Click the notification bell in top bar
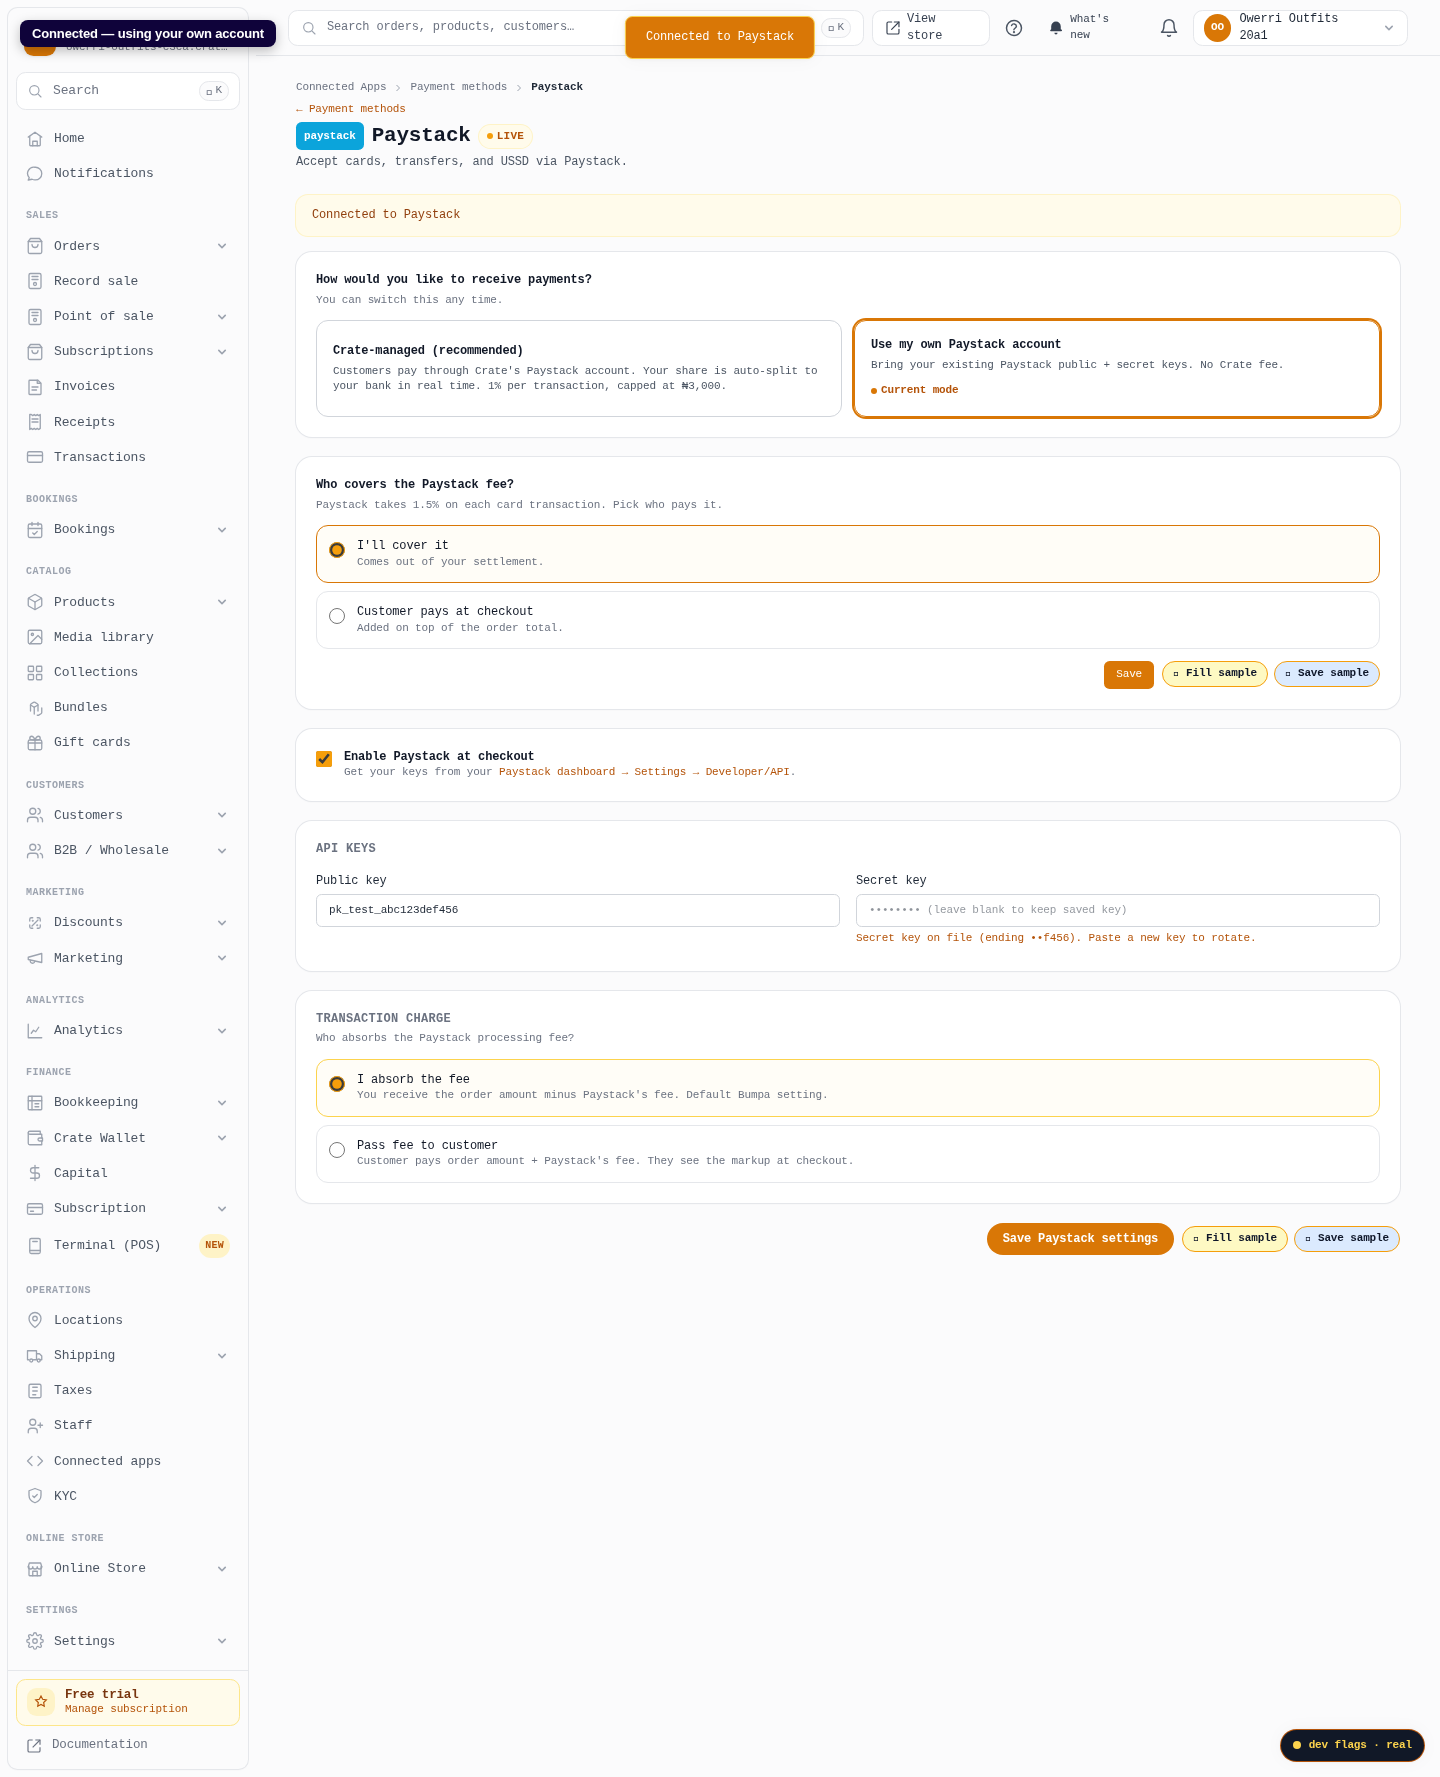The width and height of the screenshot is (1440, 1777). pos(1169,28)
